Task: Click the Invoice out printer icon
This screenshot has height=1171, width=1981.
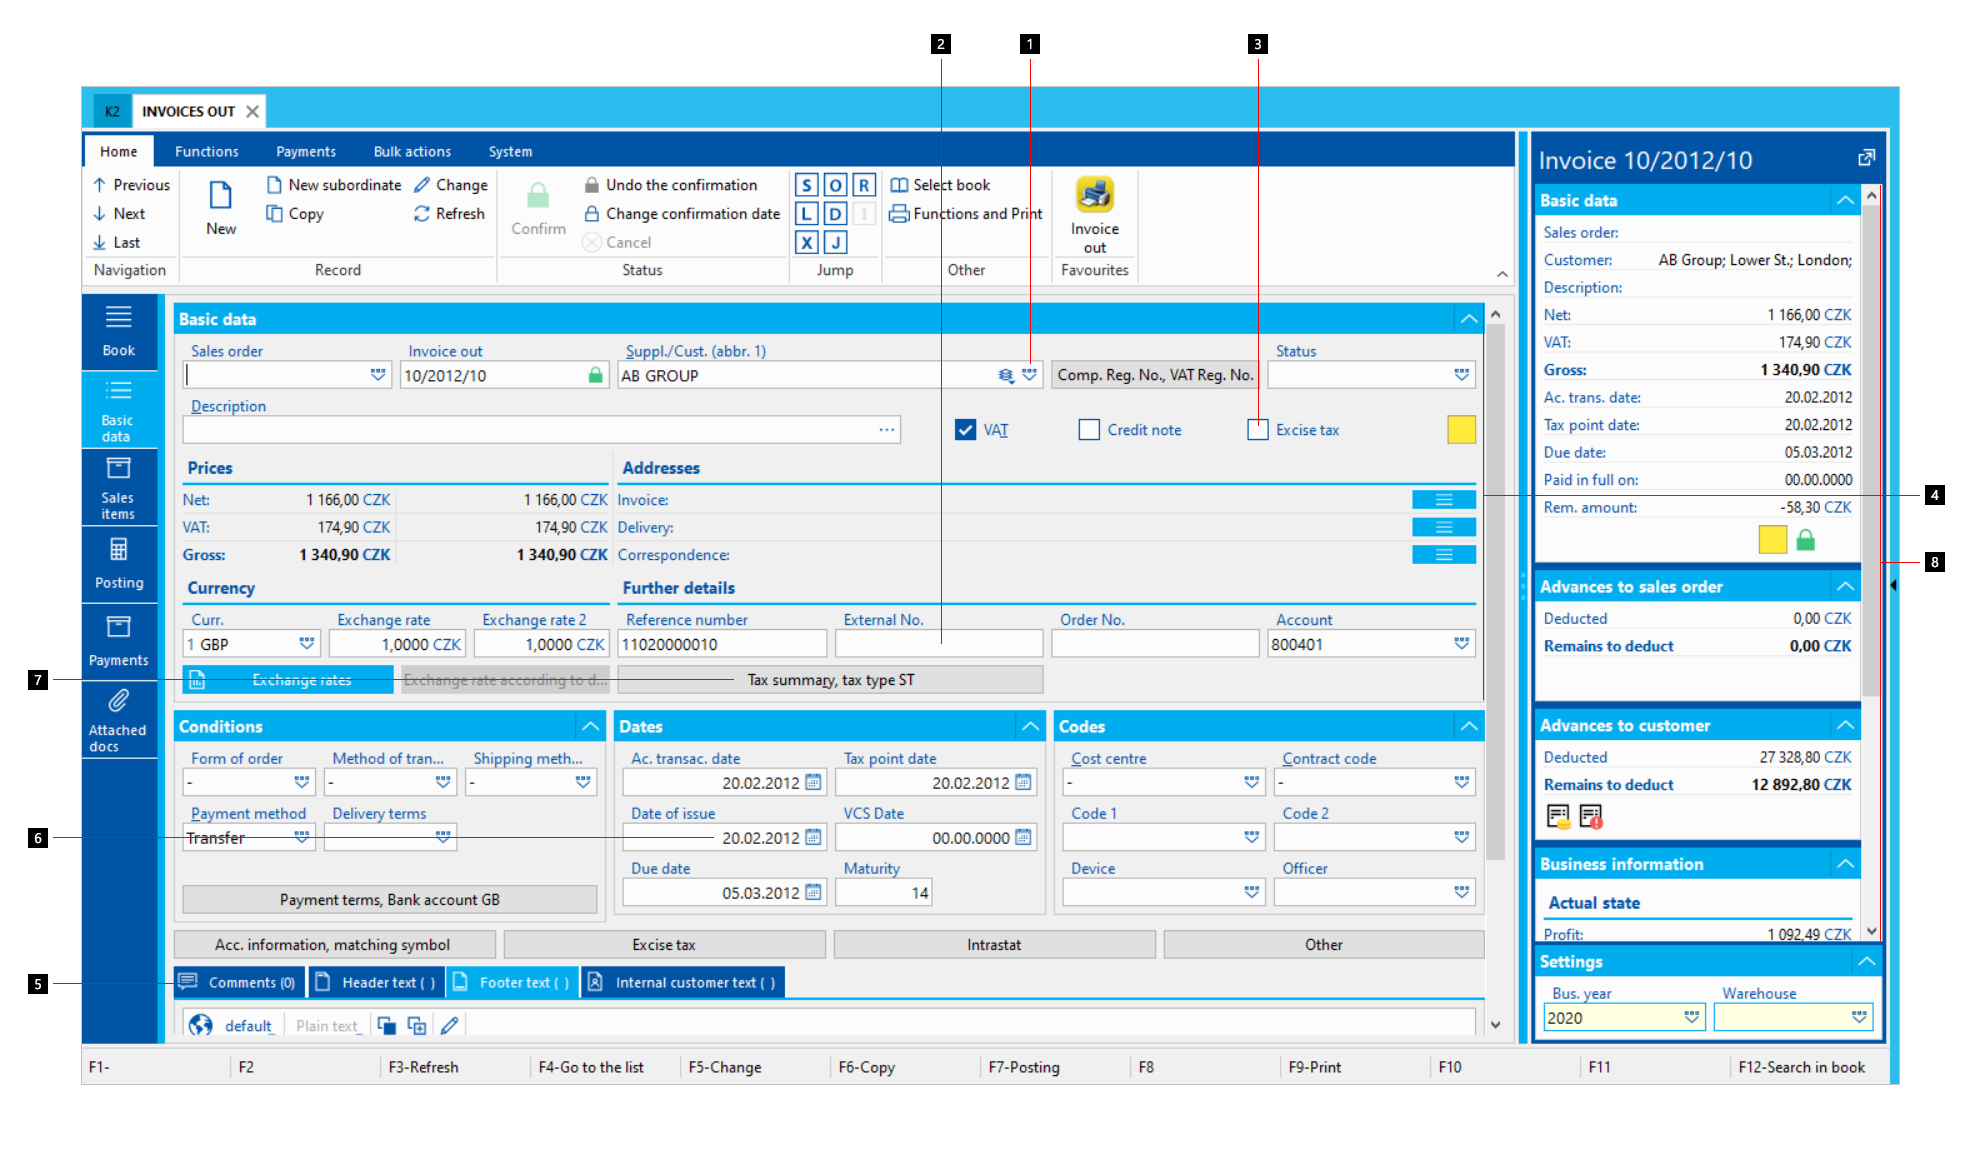Action: tap(1094, 195)
